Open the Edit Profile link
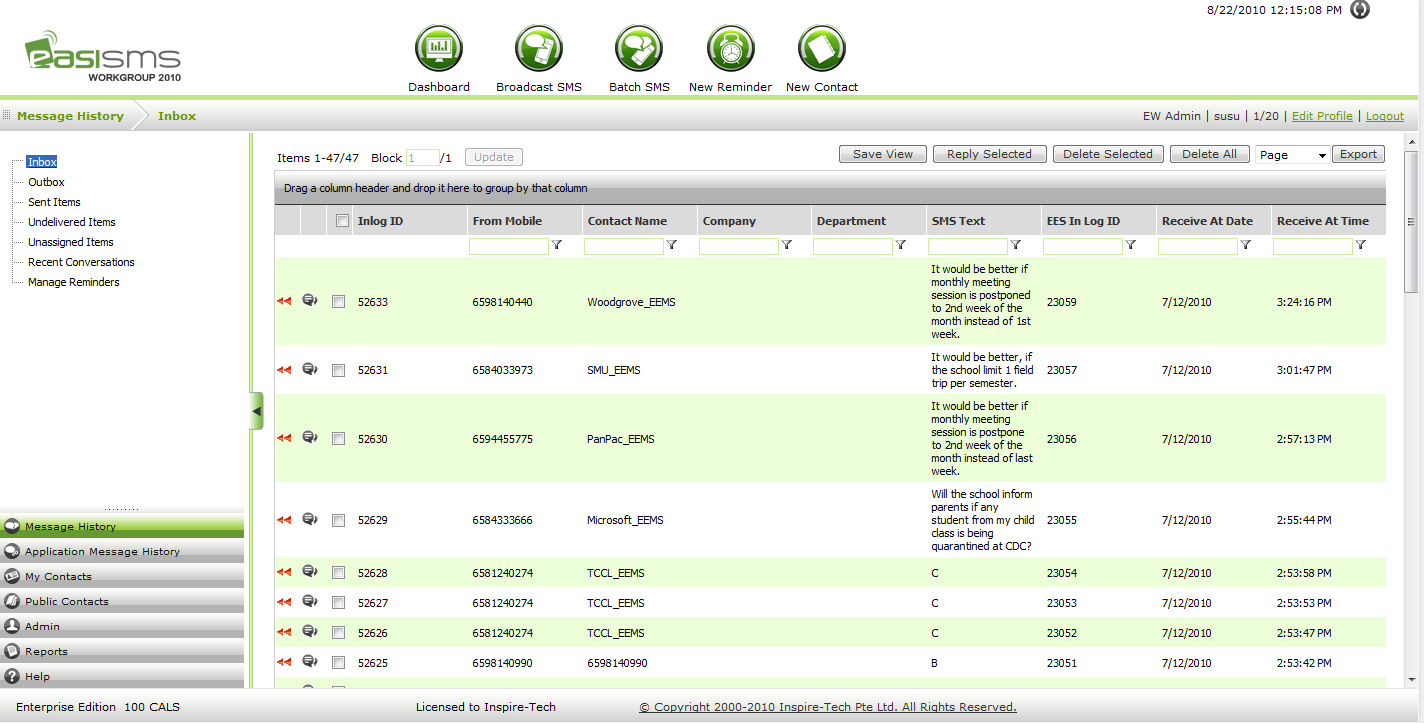Screen dimensions: 1424x723 (x=1322, y=116)
